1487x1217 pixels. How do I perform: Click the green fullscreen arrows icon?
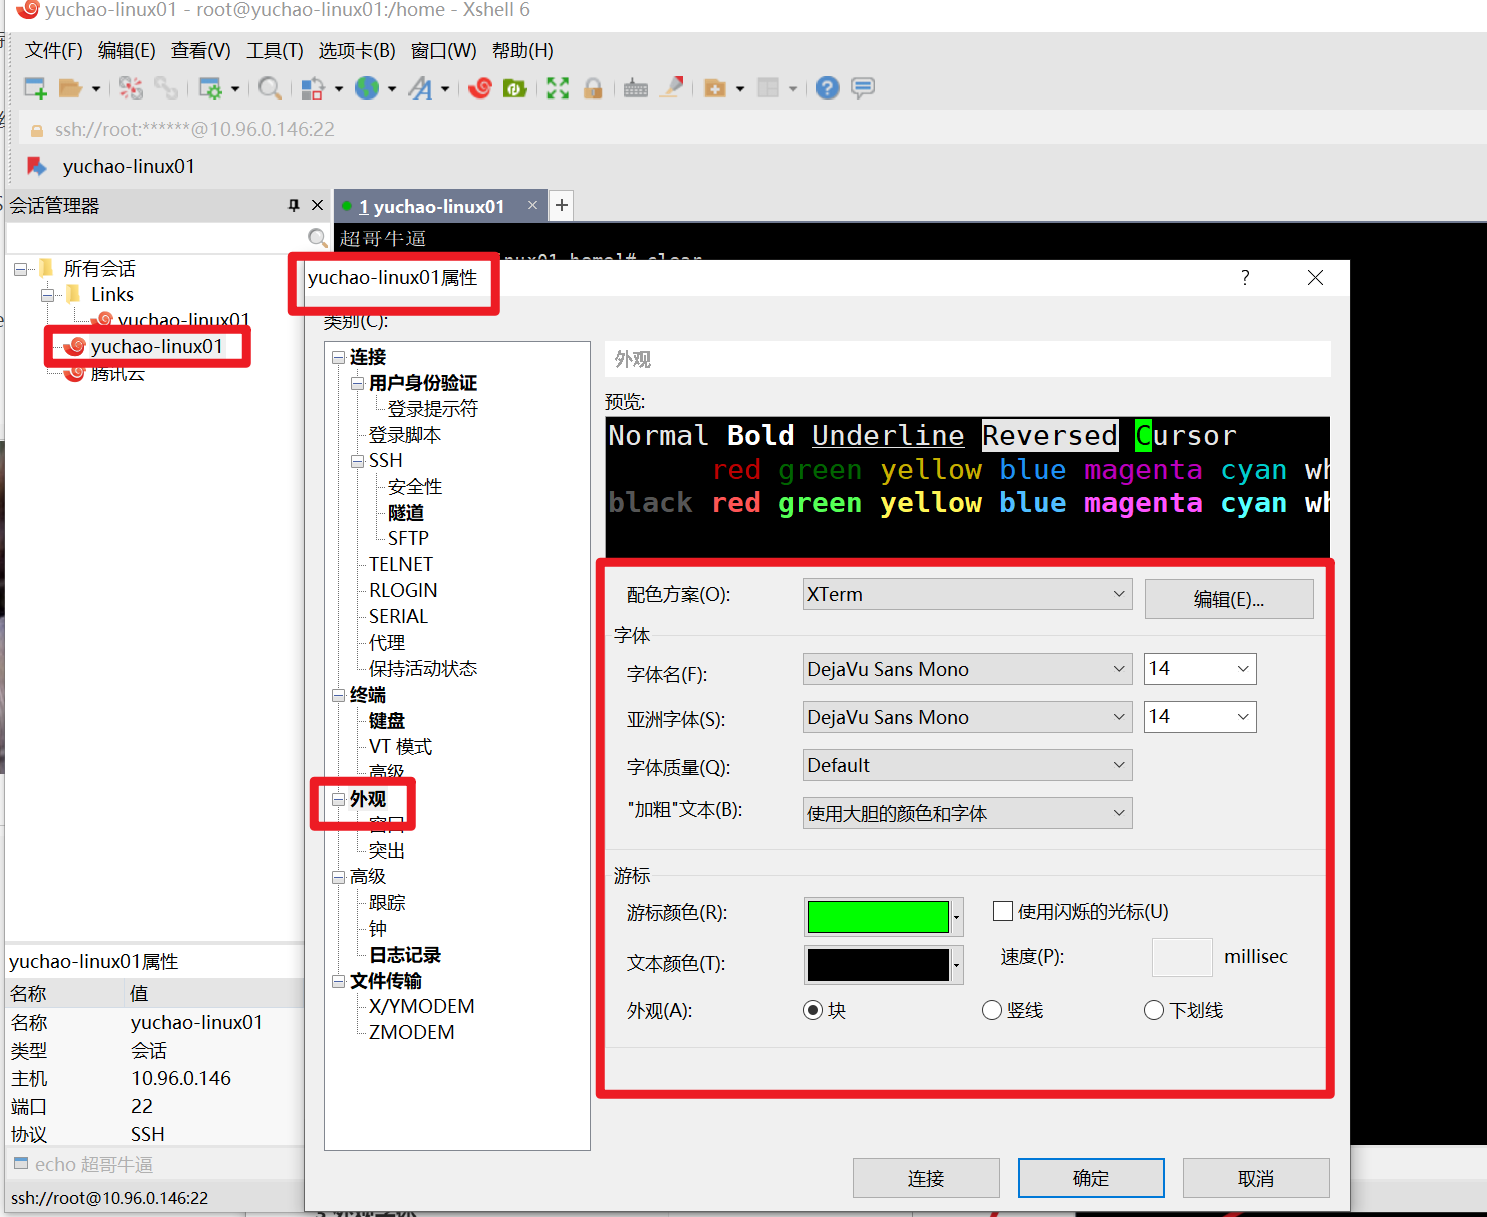click(x=558, y=88)
